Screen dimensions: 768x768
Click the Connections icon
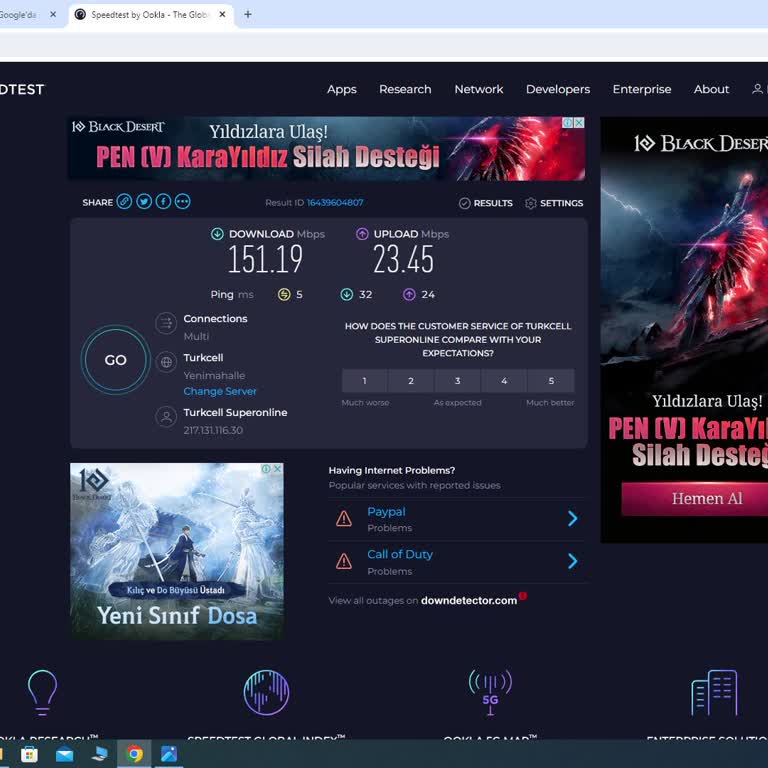coord(166,323)
